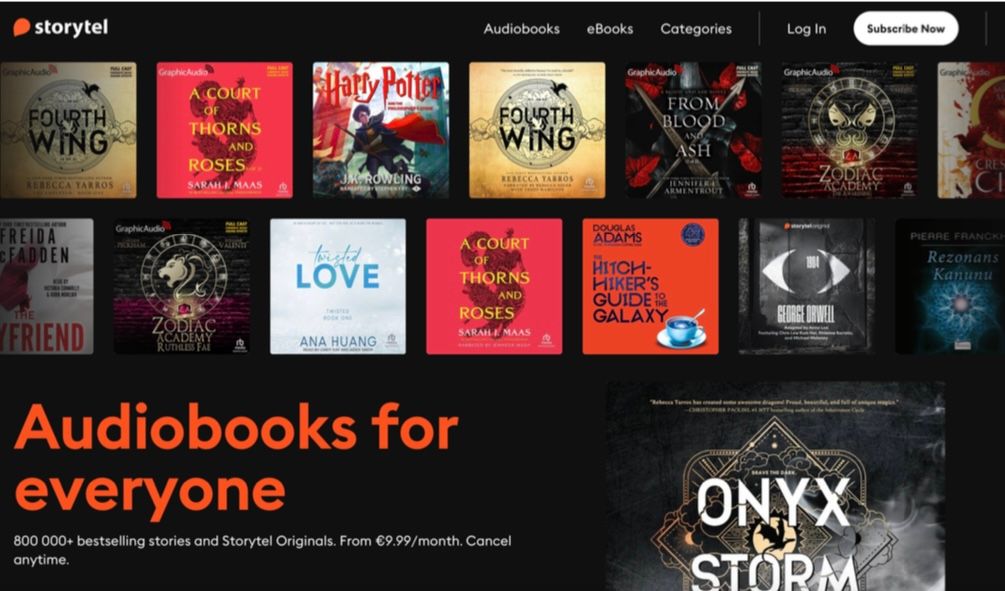Image resolution: width=1005 pixels, height=591 pixels.
Task: Open the Audiobooks menu item
Action: (x=521, y=29)
